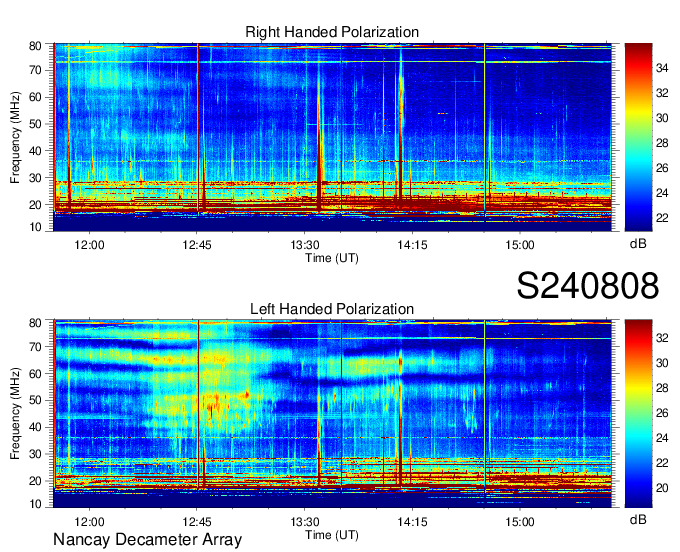Click the Left Handed Polarization spectrogram image
The height and width of the screenshot is (552, 680).
[332, 414]
